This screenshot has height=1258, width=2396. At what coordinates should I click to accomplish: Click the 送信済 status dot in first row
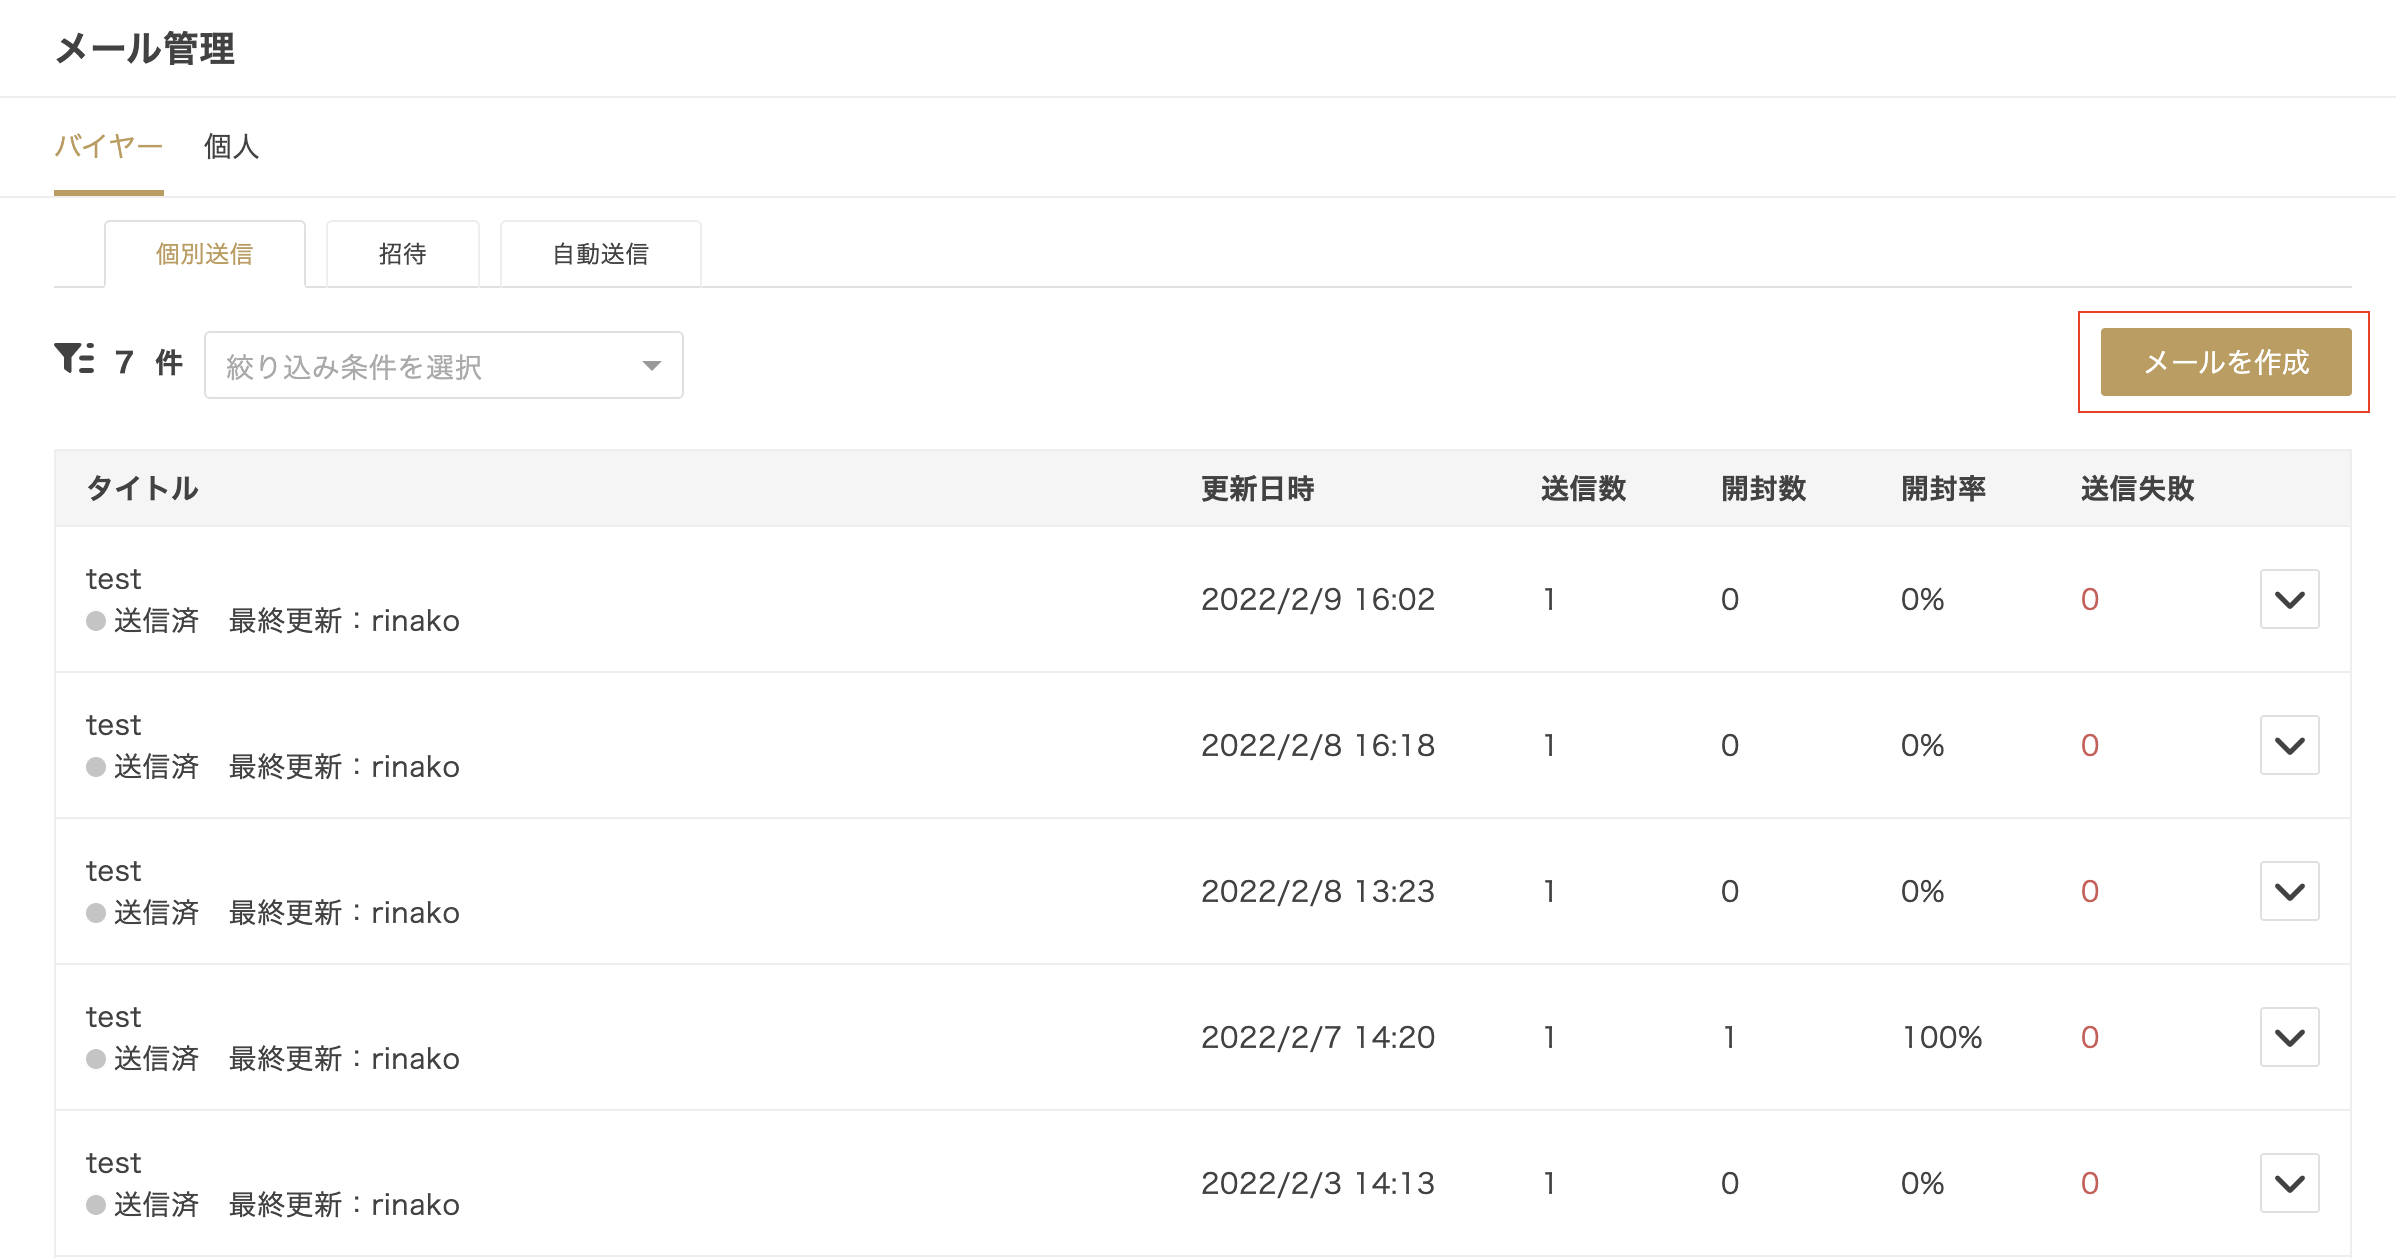[96, 621]
